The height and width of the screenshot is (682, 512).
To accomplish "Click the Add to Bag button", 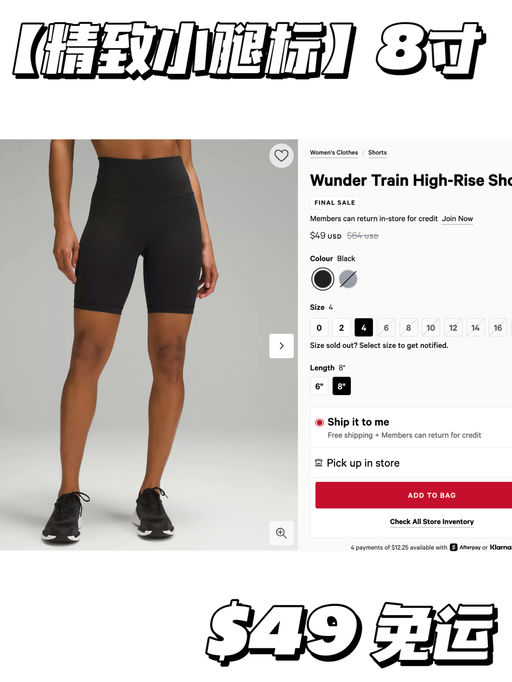I will (414, 495).
